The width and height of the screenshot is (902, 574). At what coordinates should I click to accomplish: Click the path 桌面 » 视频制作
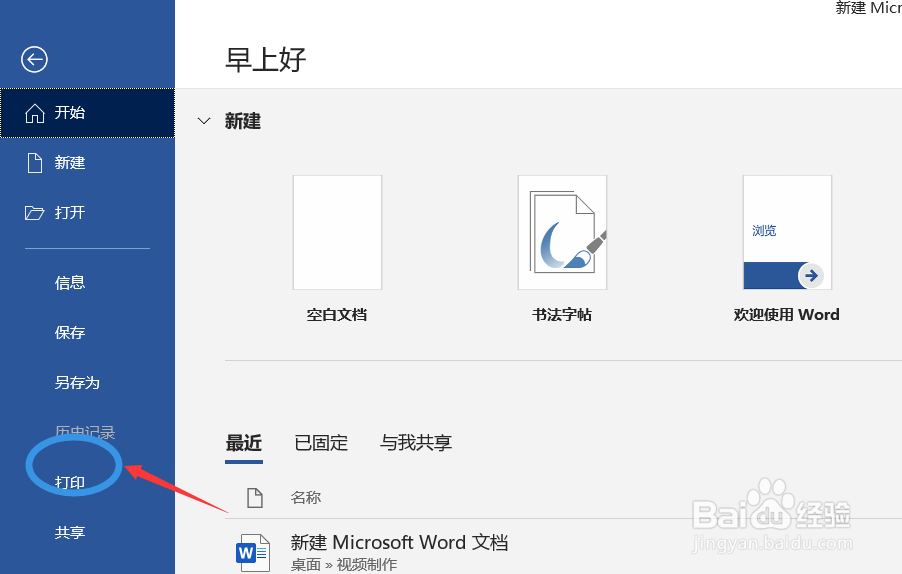[x=343, y=565]
